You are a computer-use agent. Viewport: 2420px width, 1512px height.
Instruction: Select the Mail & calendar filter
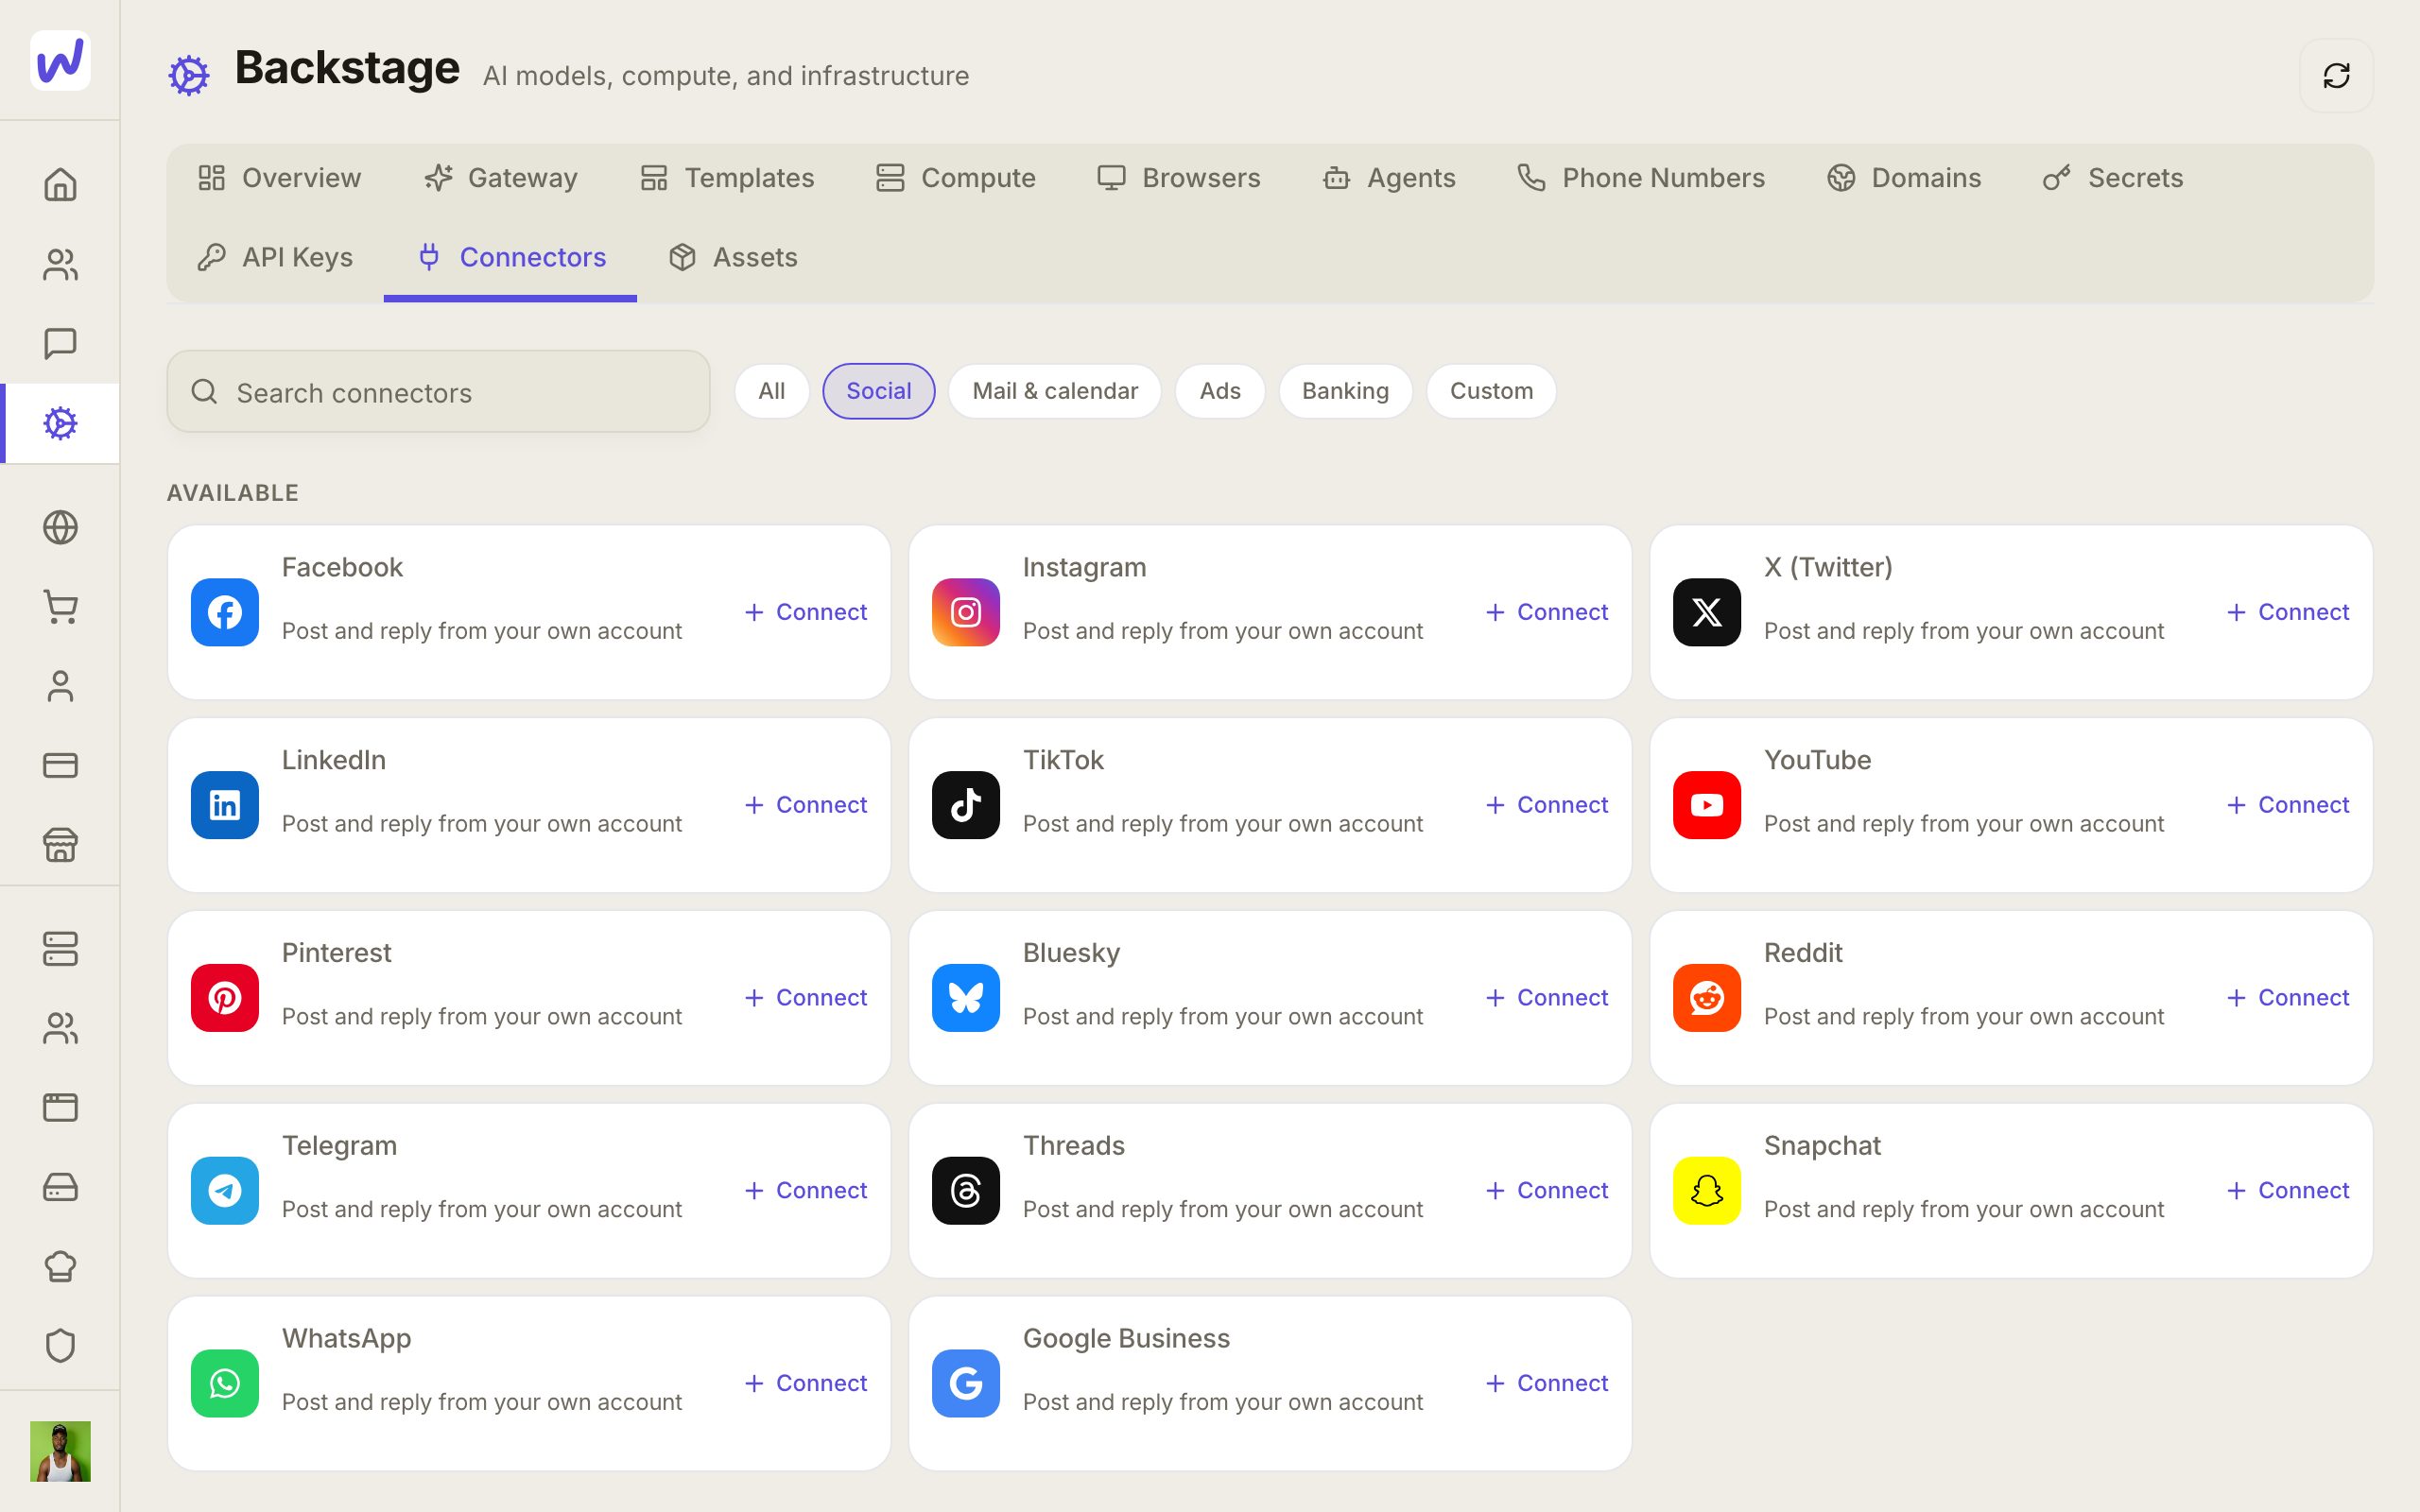[1055, 391]
